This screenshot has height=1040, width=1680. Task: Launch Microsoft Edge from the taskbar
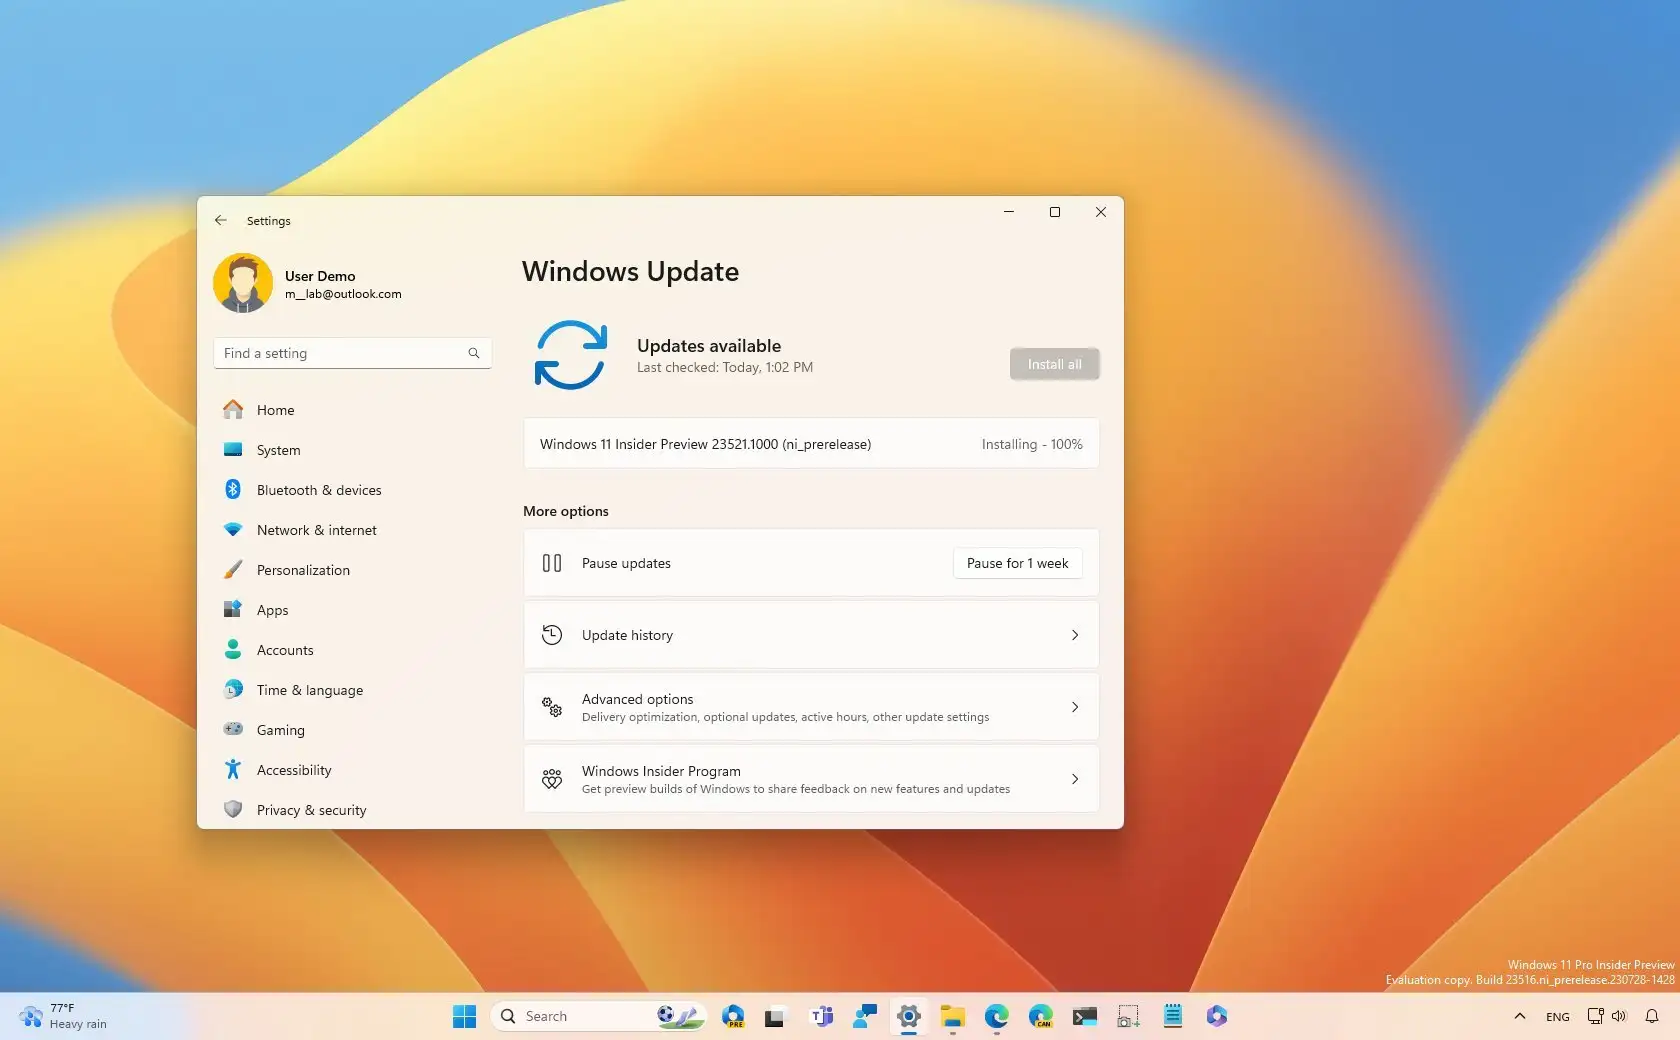click(997, 1016)
